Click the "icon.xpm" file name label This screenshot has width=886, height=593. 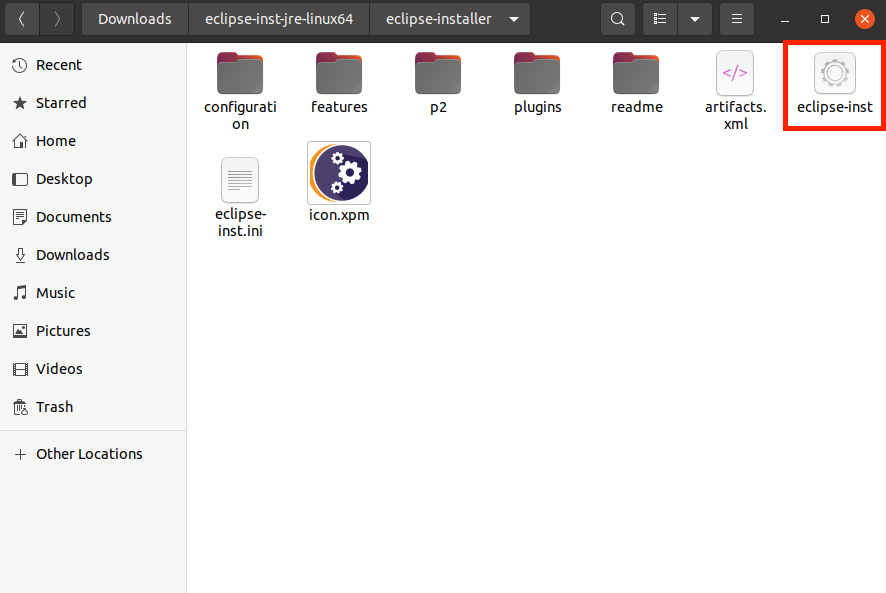(x=339, y=215)
